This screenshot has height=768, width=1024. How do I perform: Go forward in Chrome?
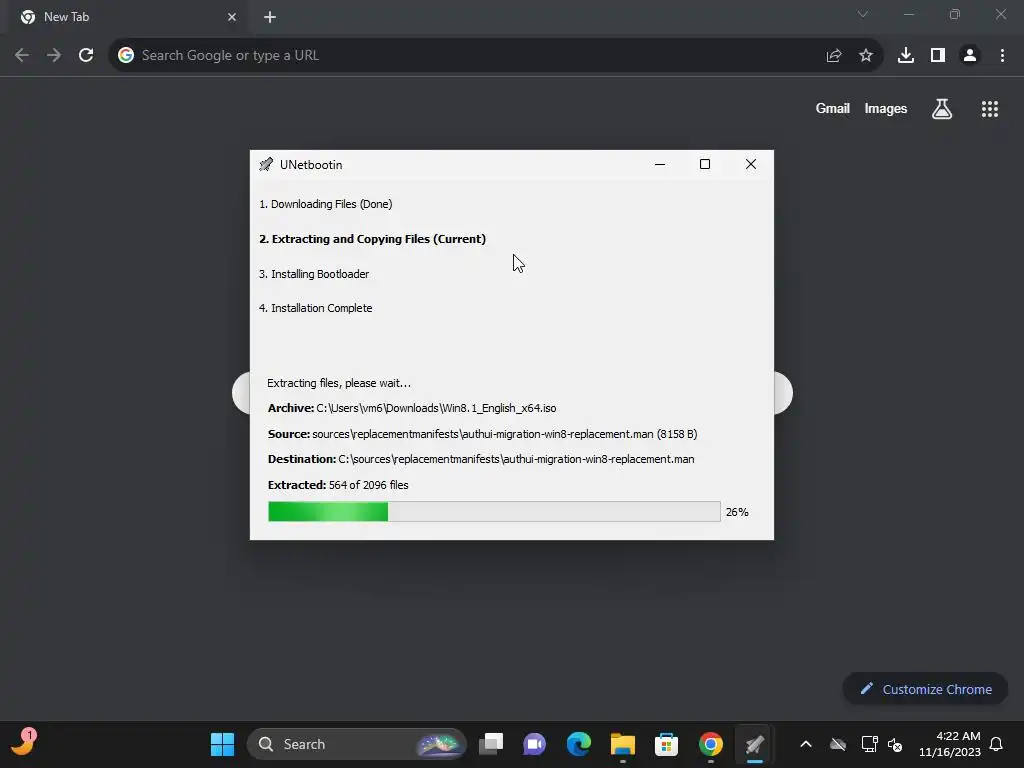click(54, 56)
